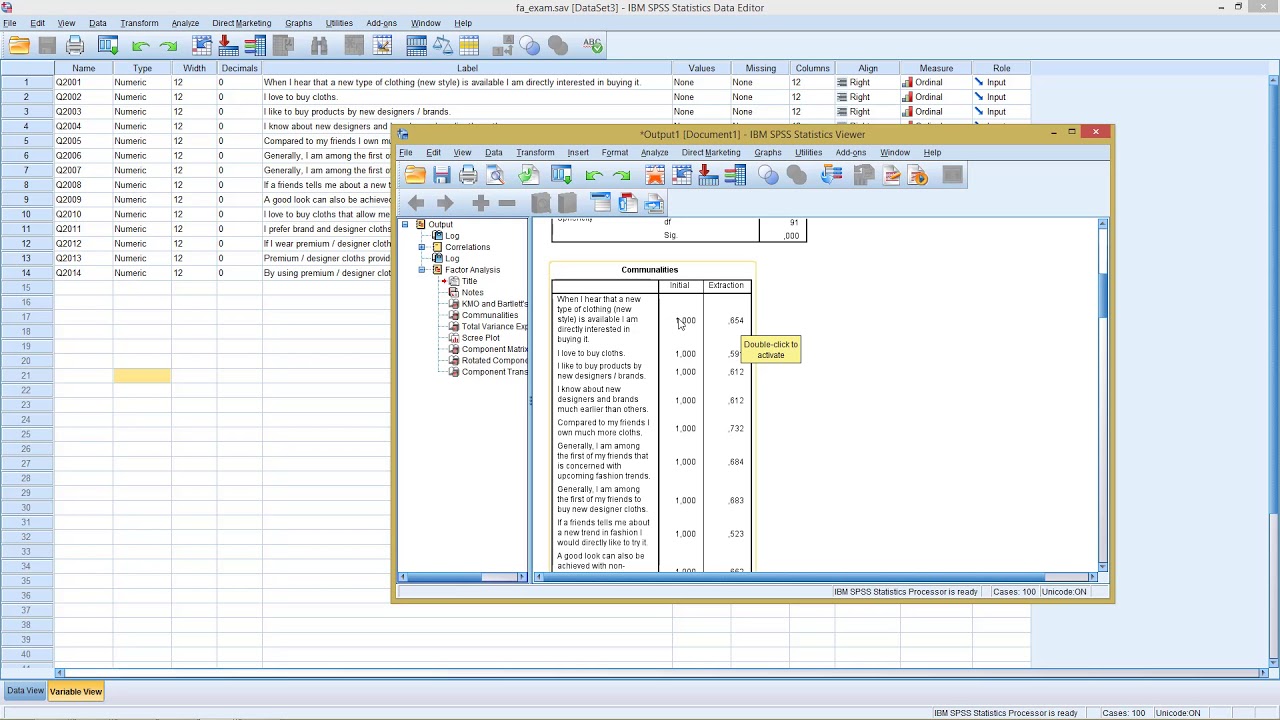Print icon in Viewer toolbar

[x=468, y=175]
